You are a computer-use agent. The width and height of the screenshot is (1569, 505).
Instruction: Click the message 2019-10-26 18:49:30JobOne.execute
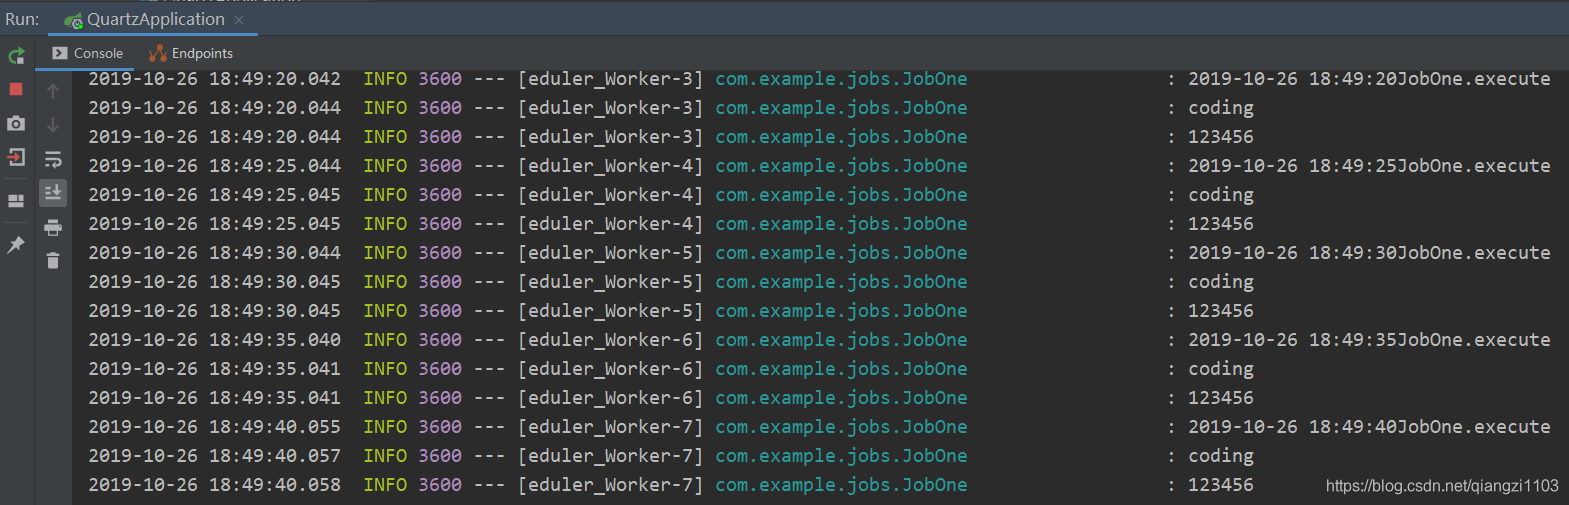(x=1369, y=252)
